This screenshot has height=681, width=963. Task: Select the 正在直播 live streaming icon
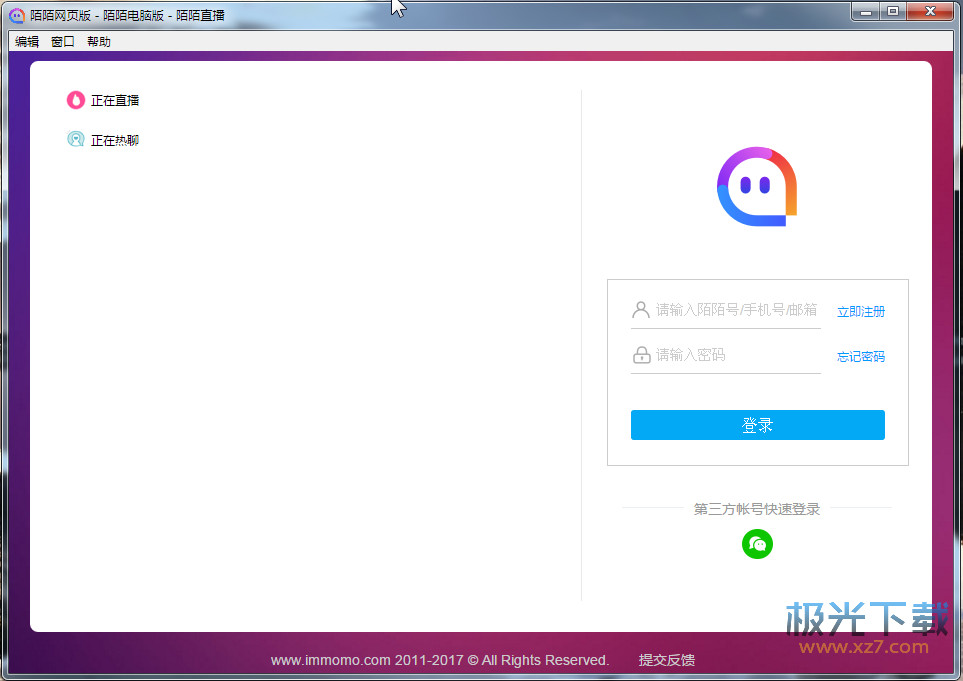(75, 100)
